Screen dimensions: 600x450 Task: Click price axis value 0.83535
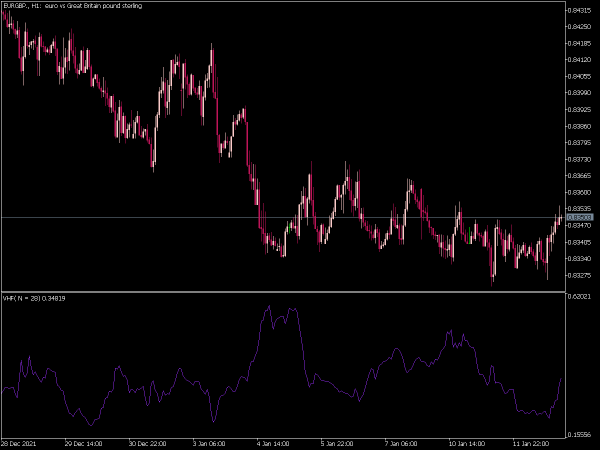tap(579, 209)
